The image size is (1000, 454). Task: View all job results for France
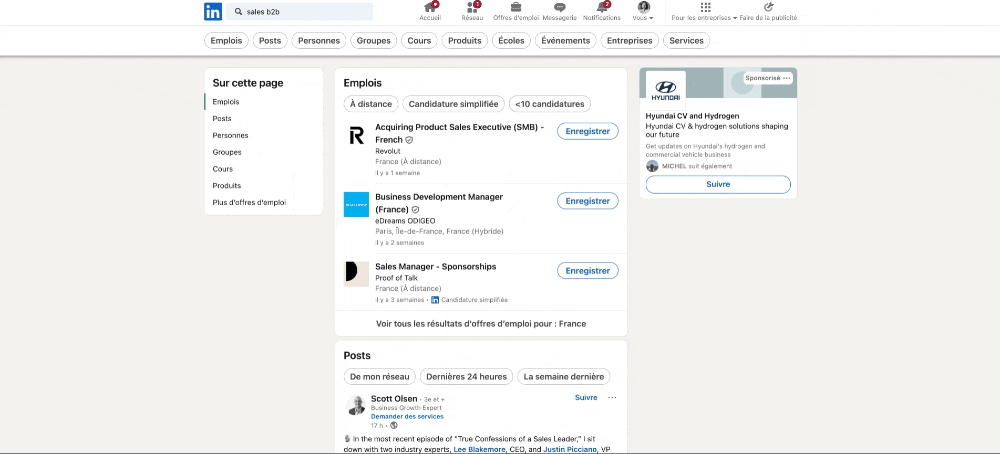(481, 324)
